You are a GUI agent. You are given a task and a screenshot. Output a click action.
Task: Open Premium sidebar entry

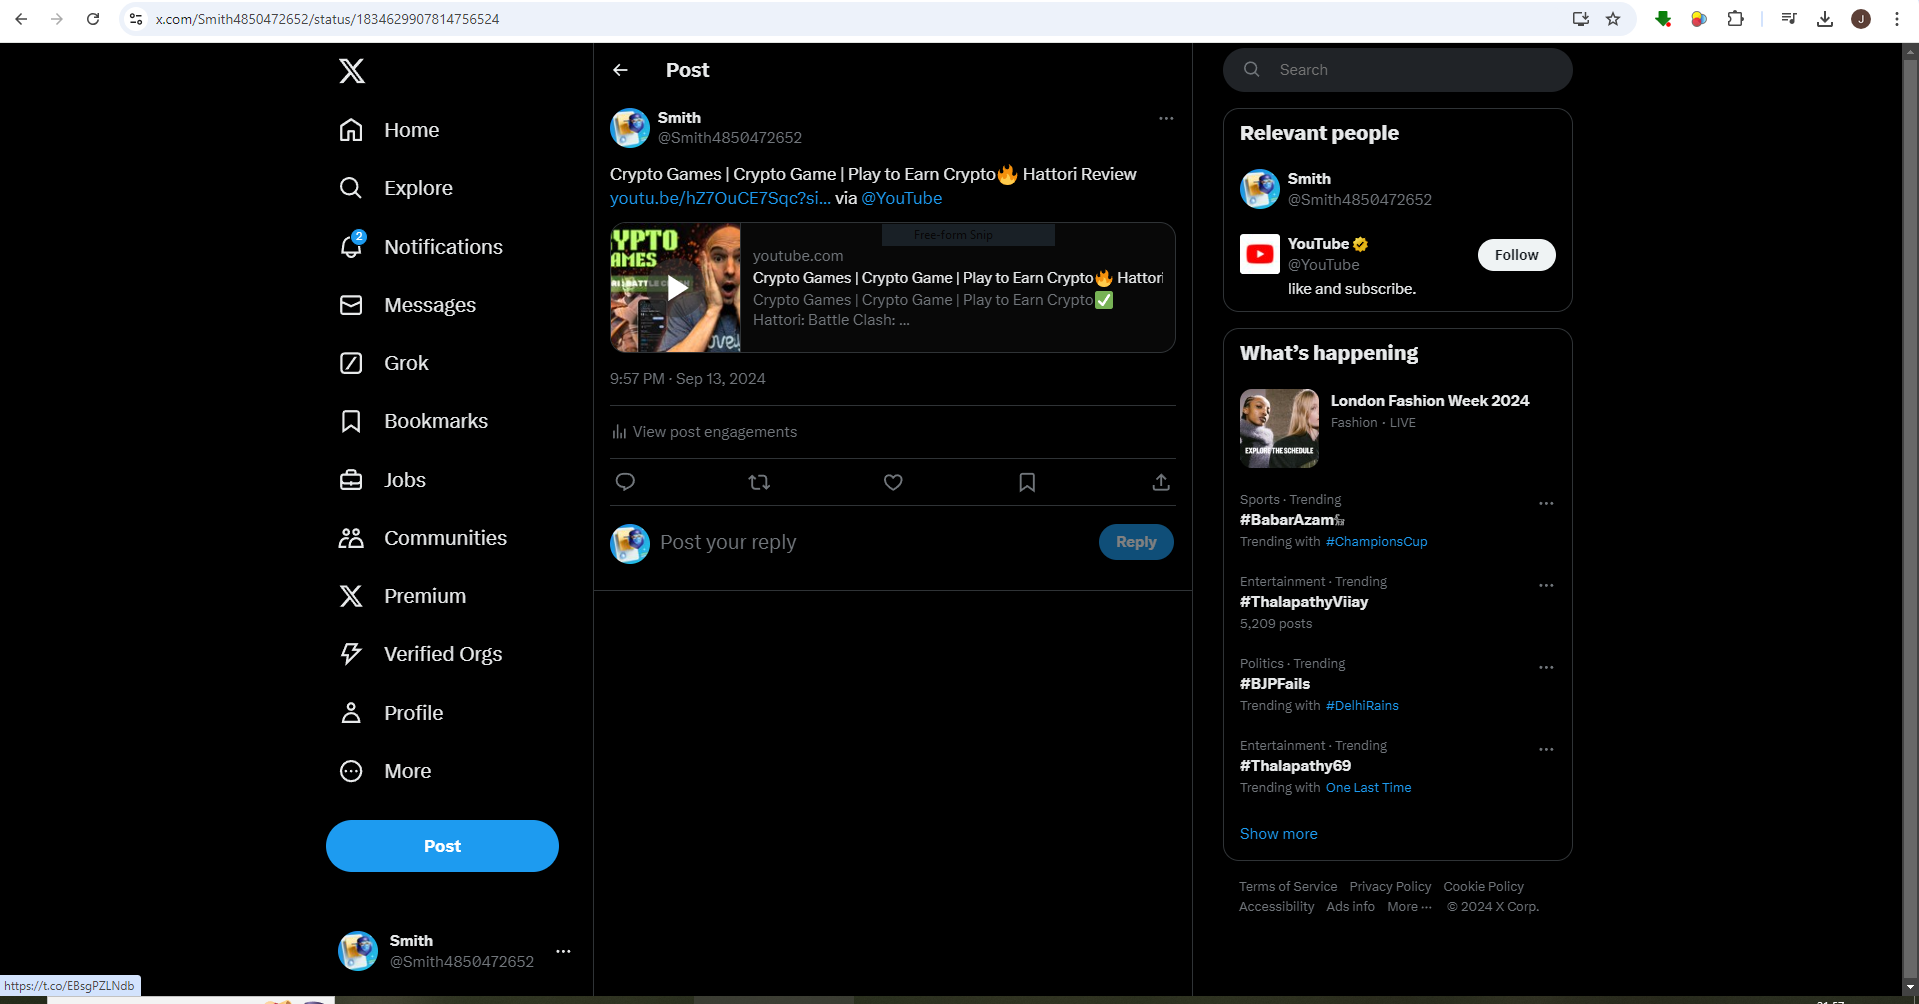(x=403, y=596)
